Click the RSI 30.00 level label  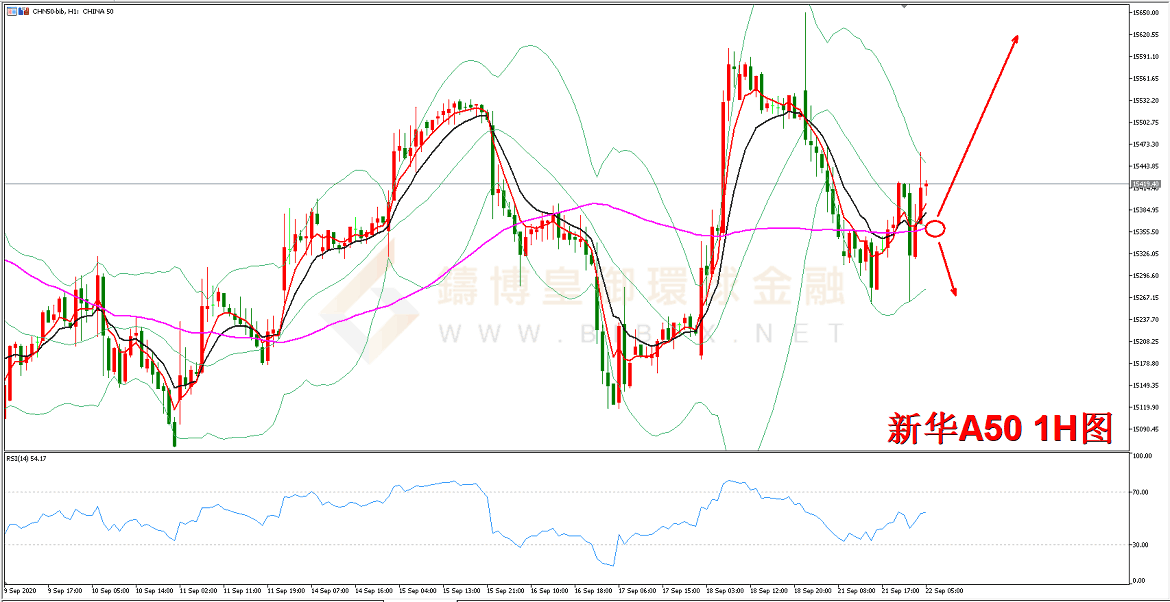pos(1139,545)
